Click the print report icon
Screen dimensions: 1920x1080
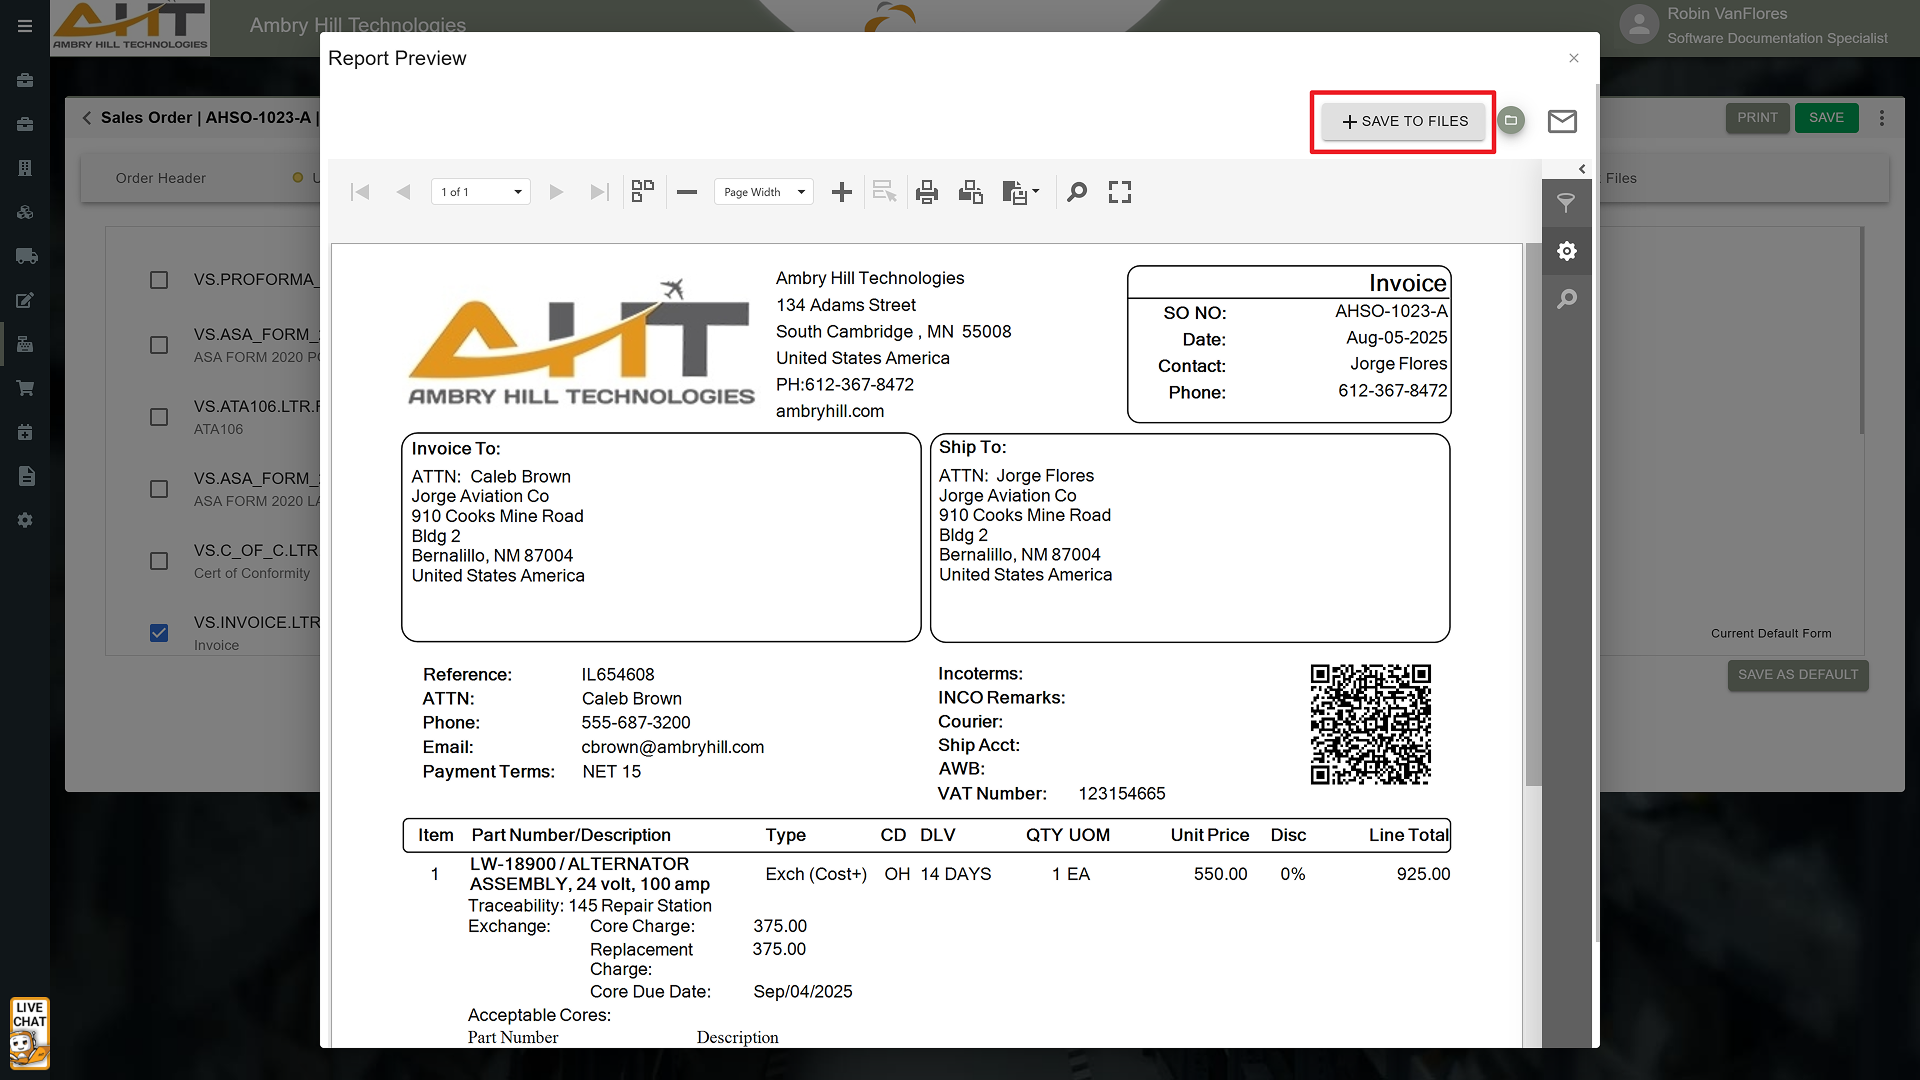[927, 192]
